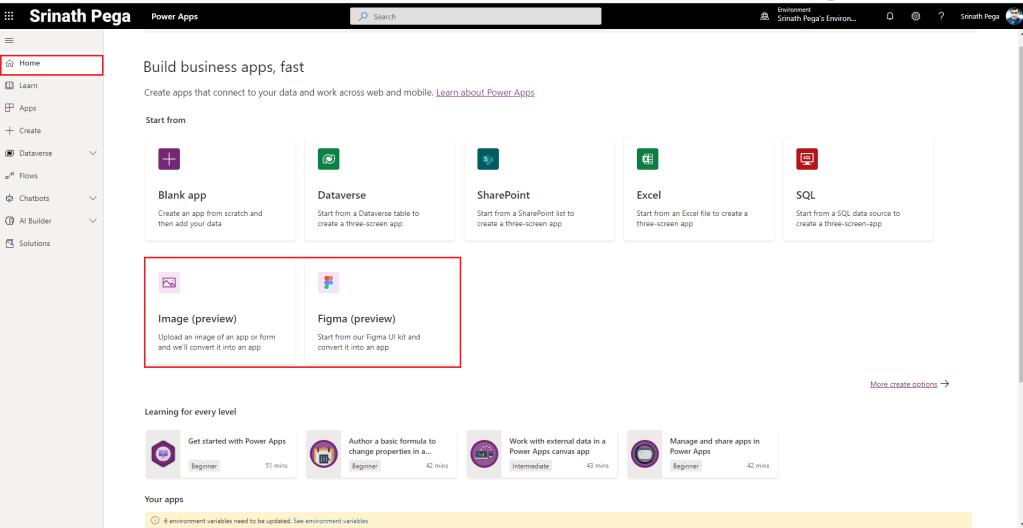Collapse the left navigation hamburger menu
Image resolution: width=1023 pixels, height=528 pixels.
point(9,40)
